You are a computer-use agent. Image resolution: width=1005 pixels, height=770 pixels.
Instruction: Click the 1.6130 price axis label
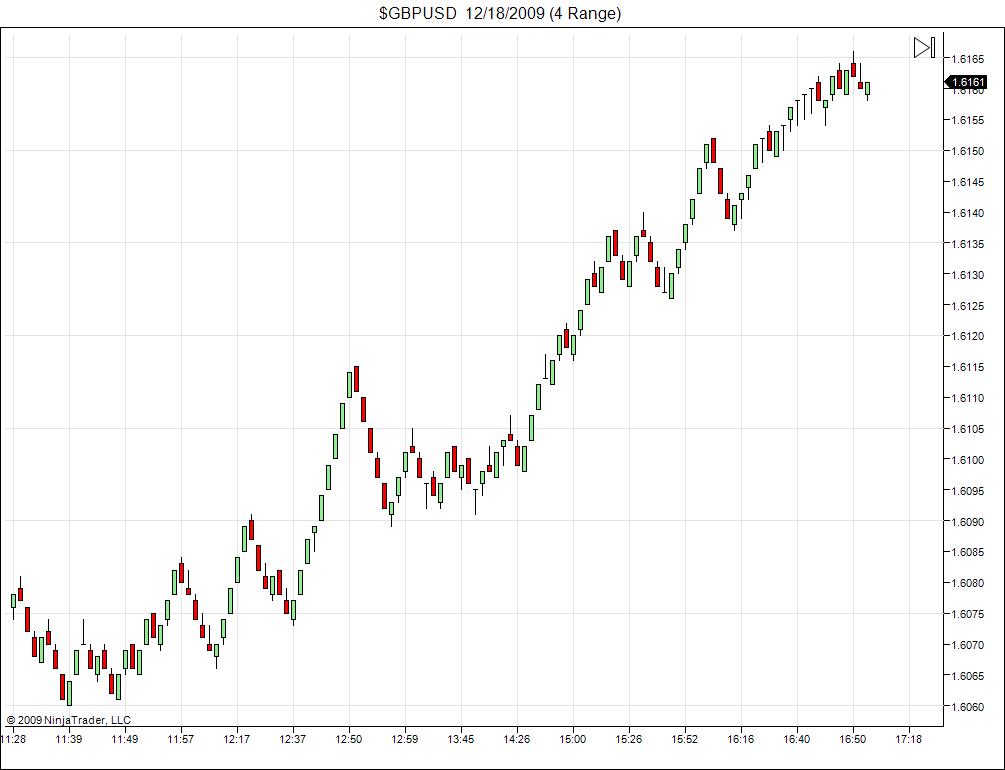click(x=967, y=275)
